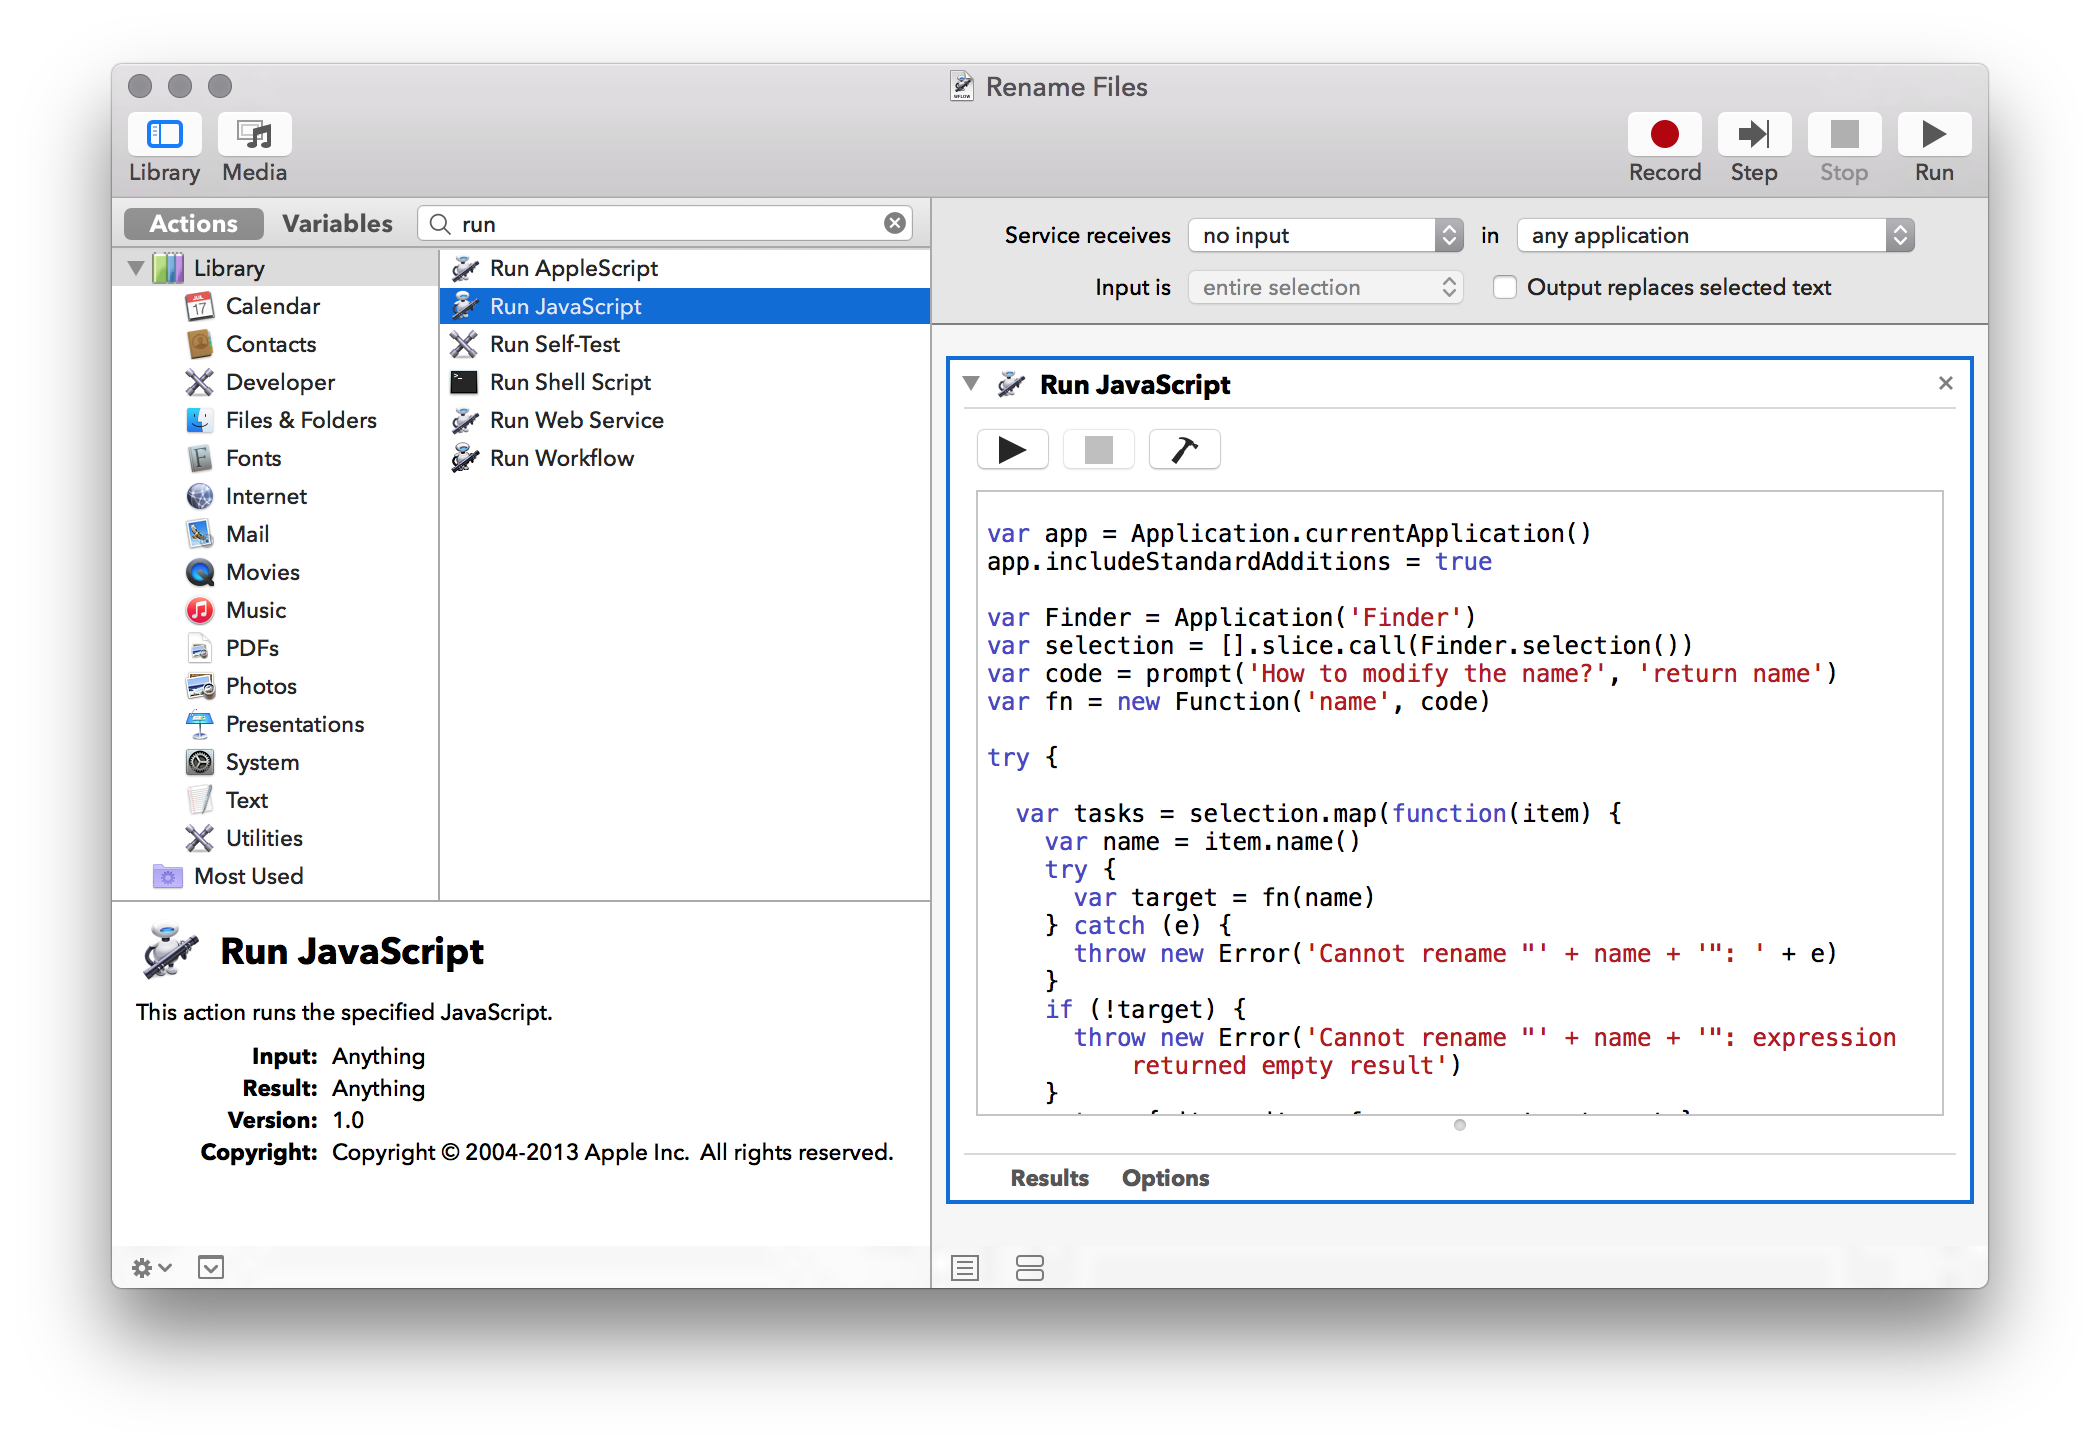Toggle the Library panel button
2100x1448 pixels.
[x=165, y=135]
